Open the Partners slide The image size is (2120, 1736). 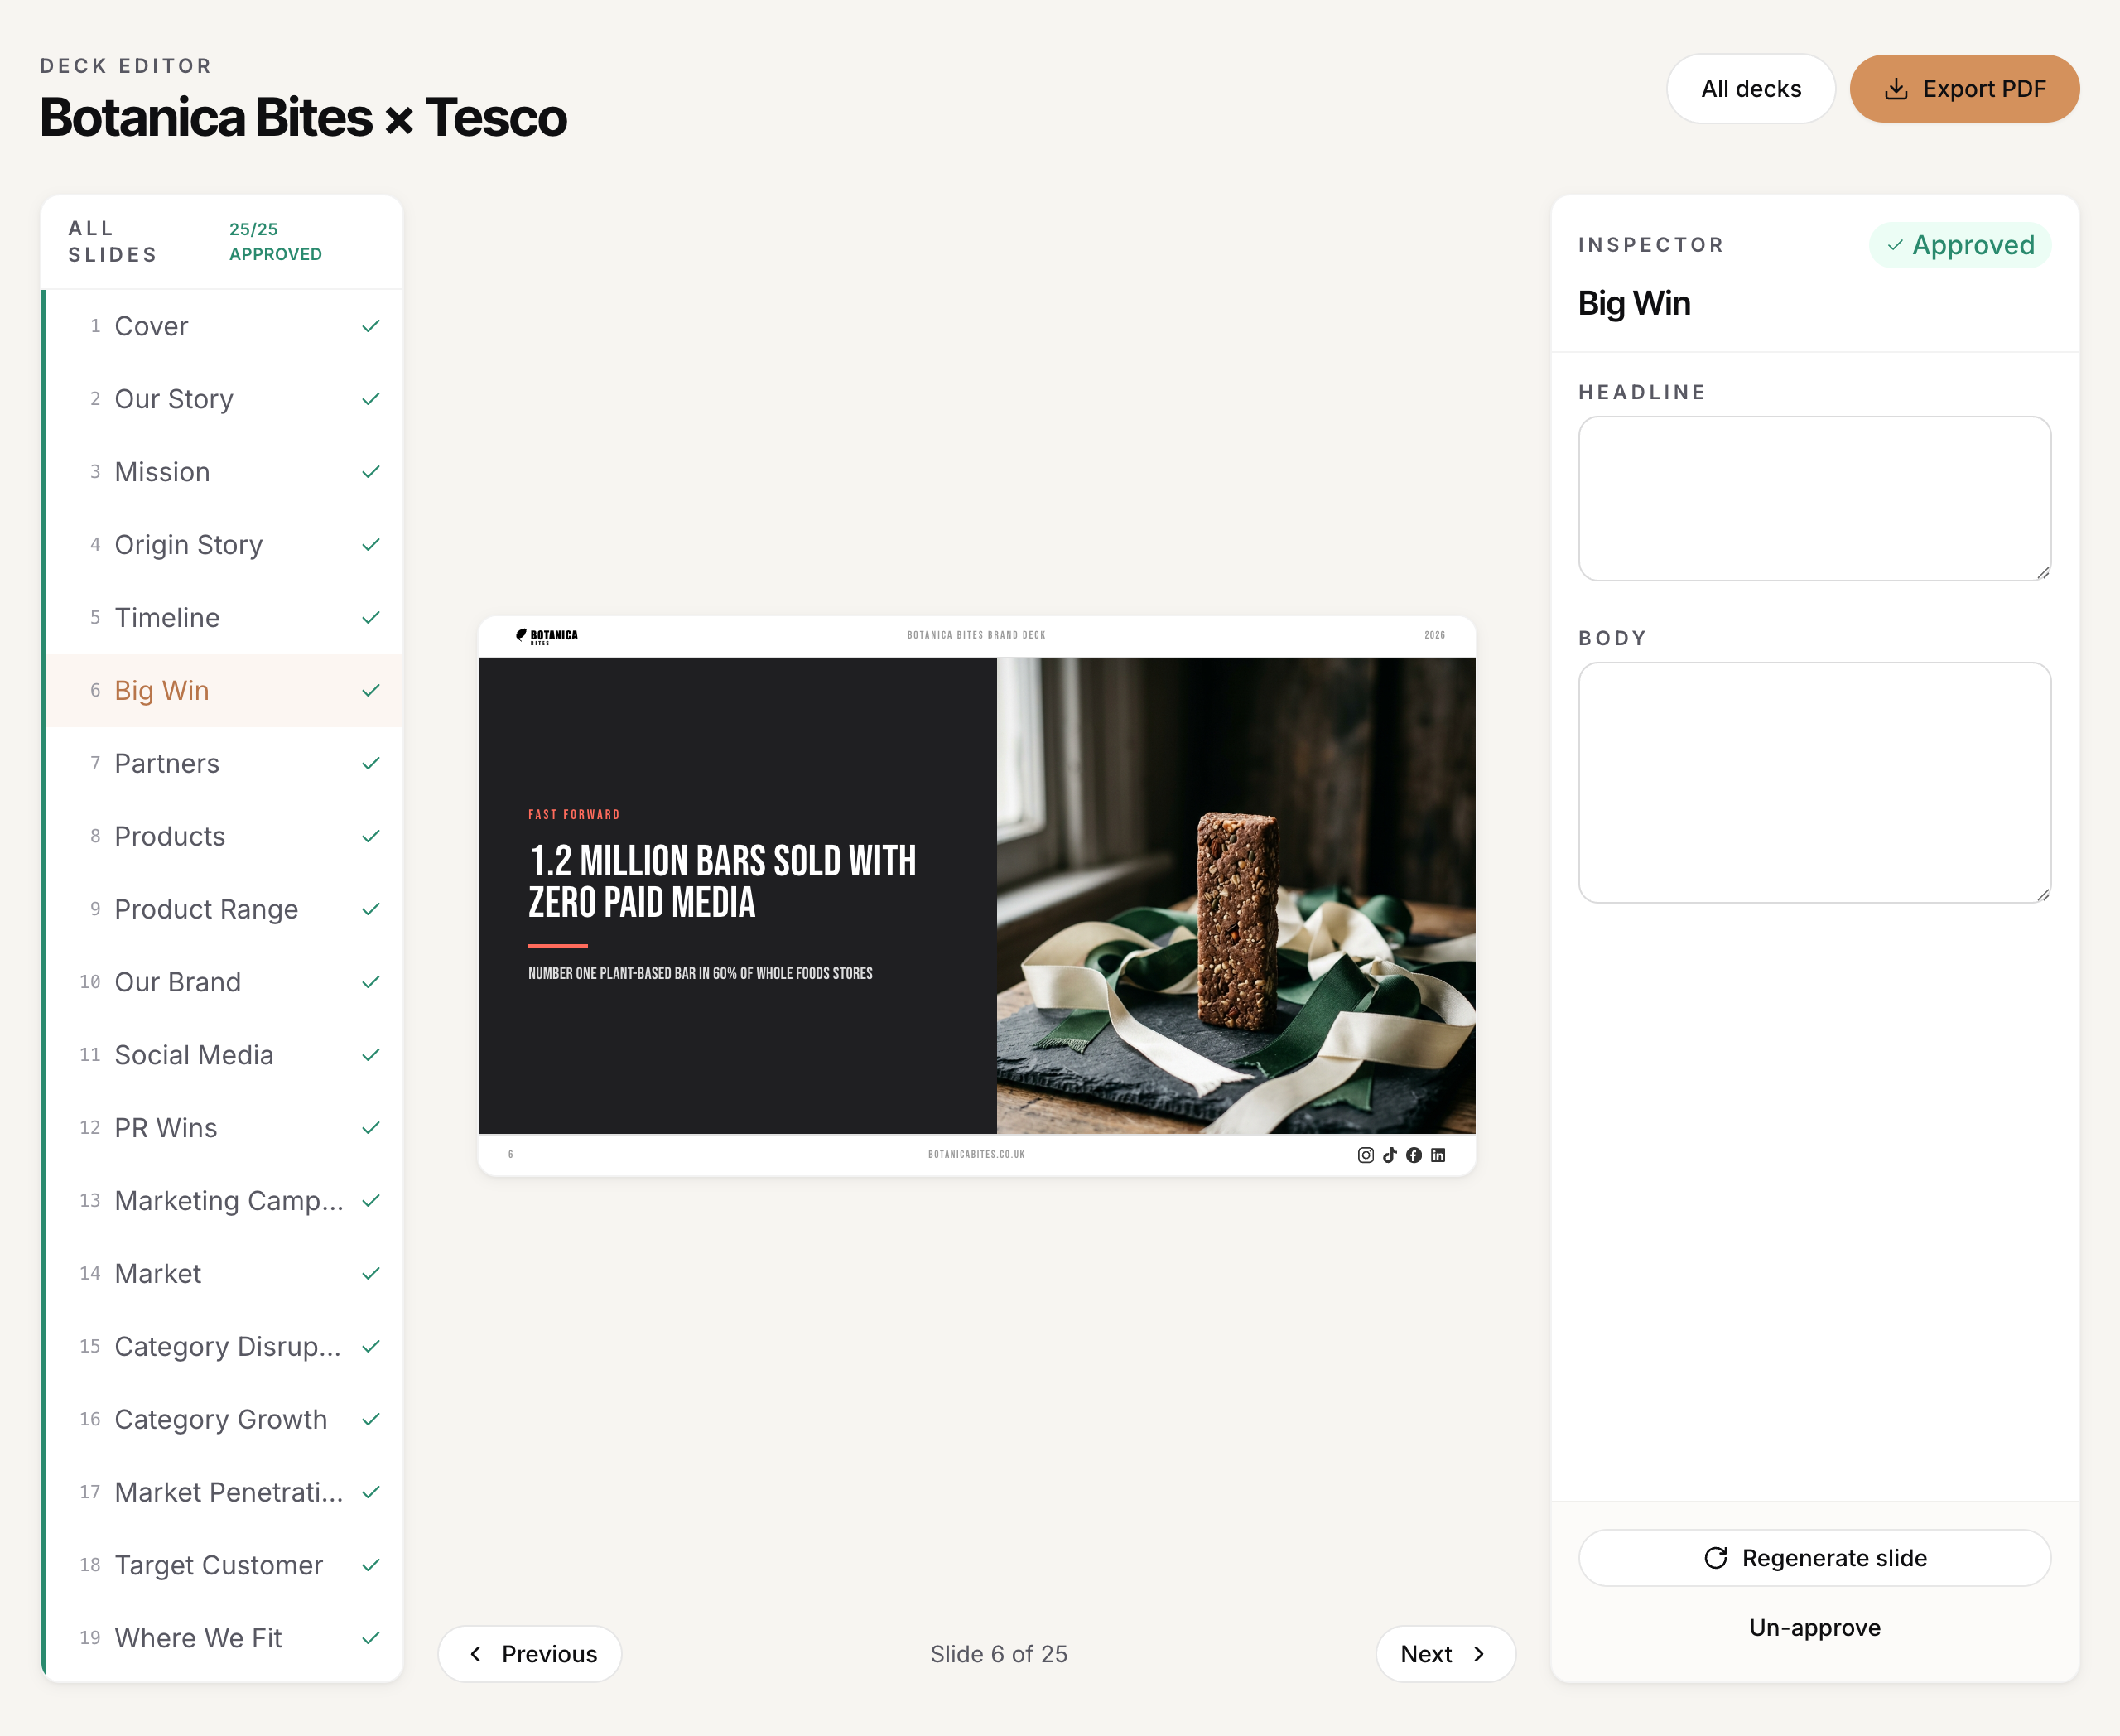point(225,764)
